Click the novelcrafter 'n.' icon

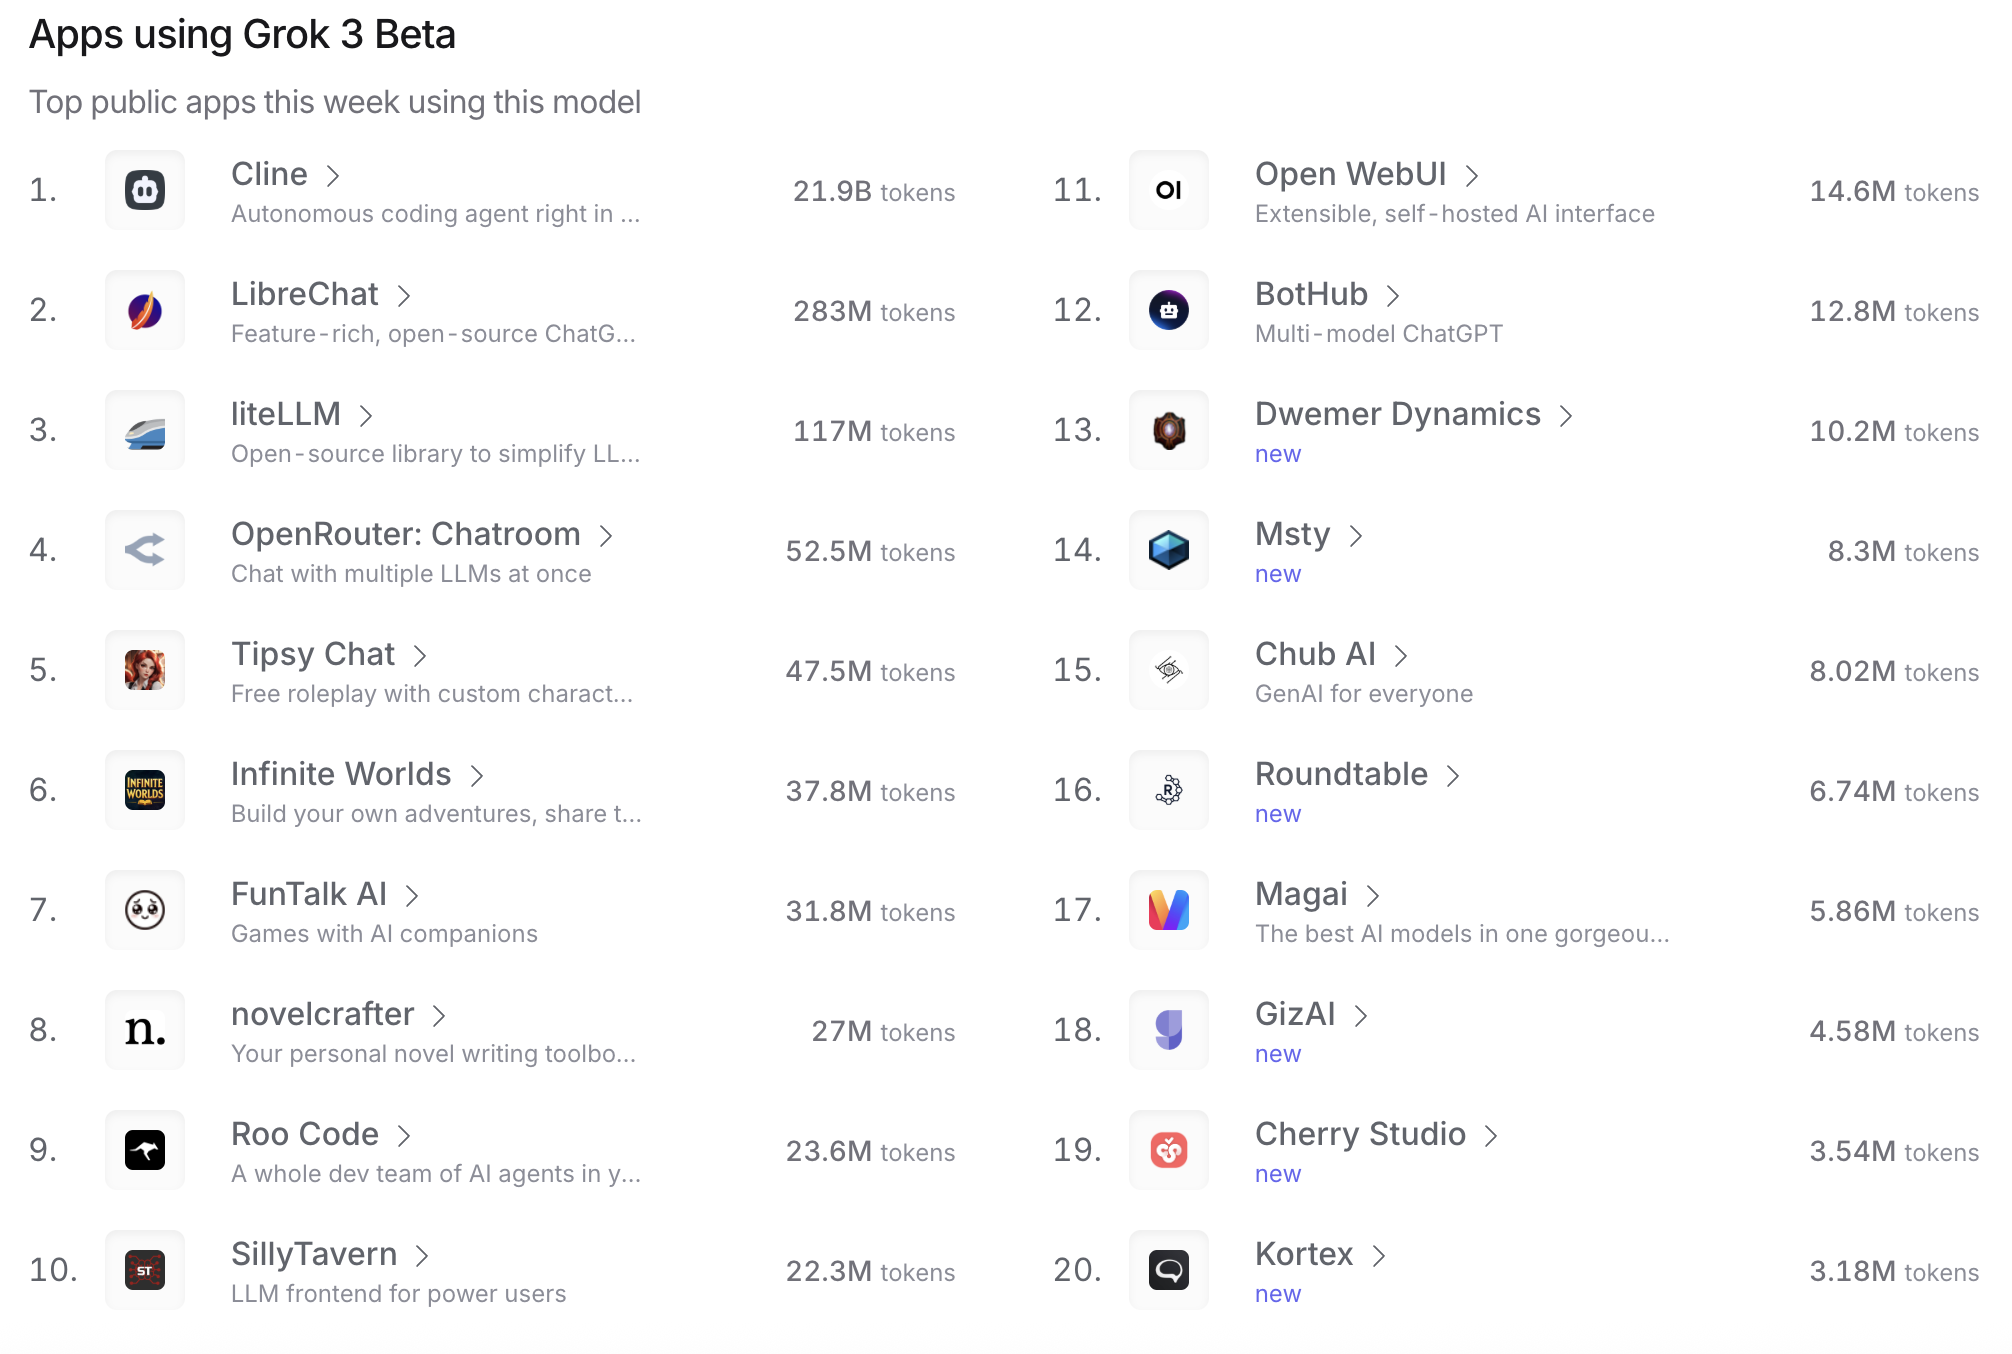145,1030
